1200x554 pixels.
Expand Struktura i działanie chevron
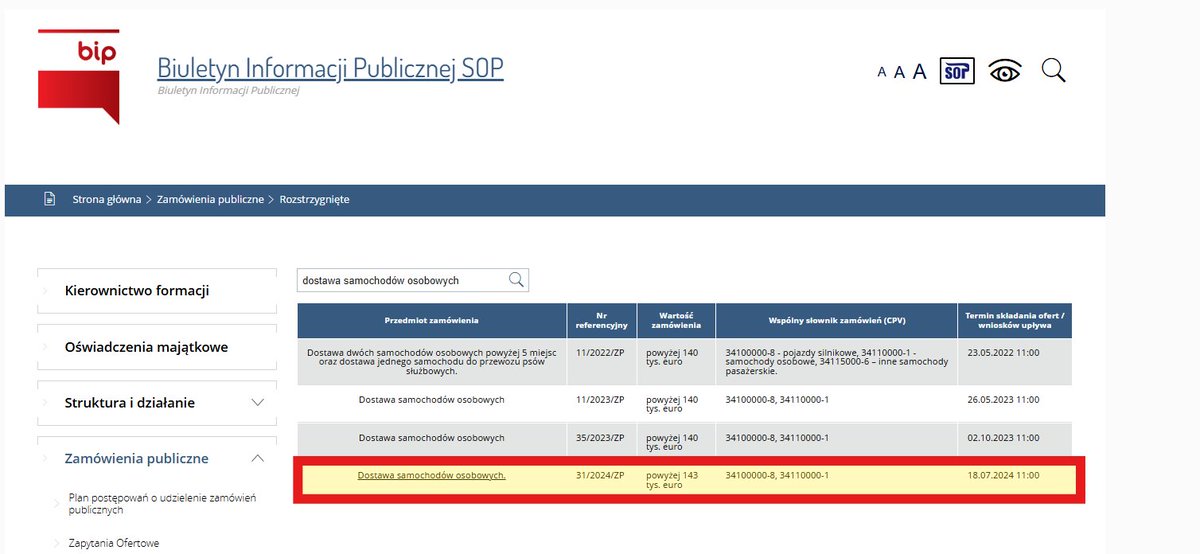pos(257,403)
